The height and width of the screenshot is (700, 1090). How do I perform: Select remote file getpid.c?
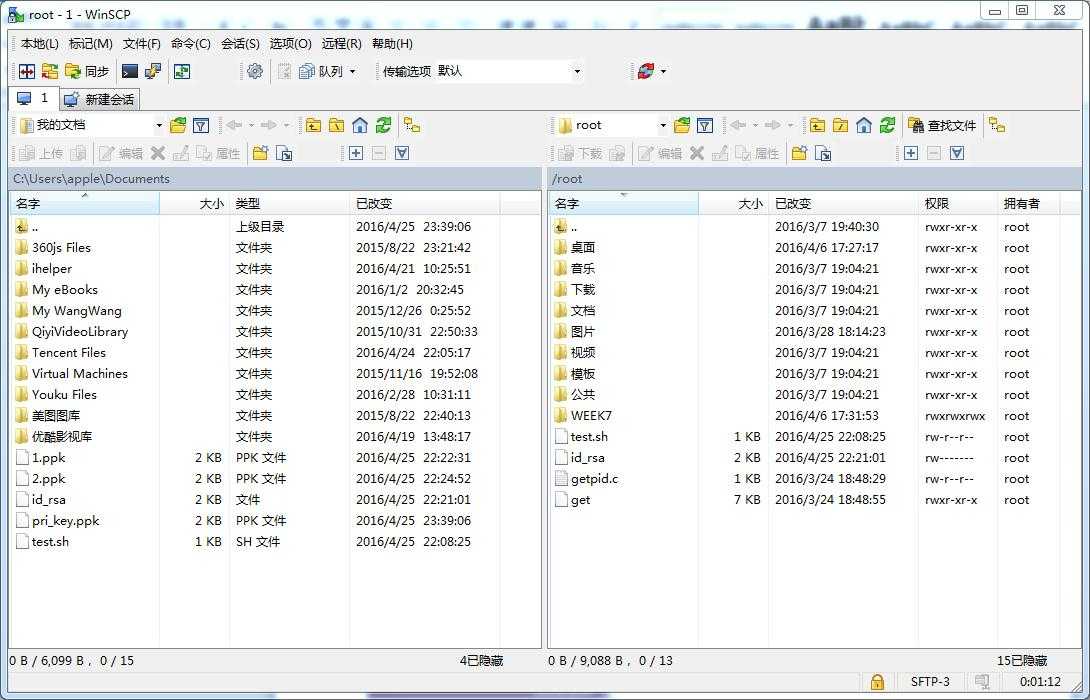[594, 478]
